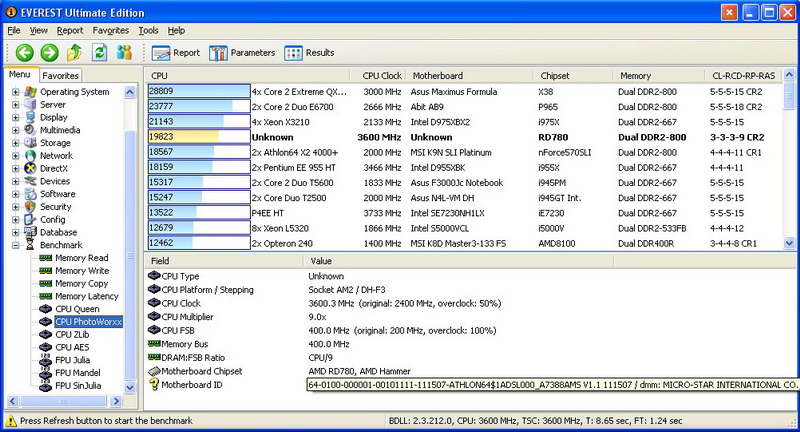This screenshot has width=800, height=432.
Task: Select CPU AES benchmark
Action: [72, 347]
